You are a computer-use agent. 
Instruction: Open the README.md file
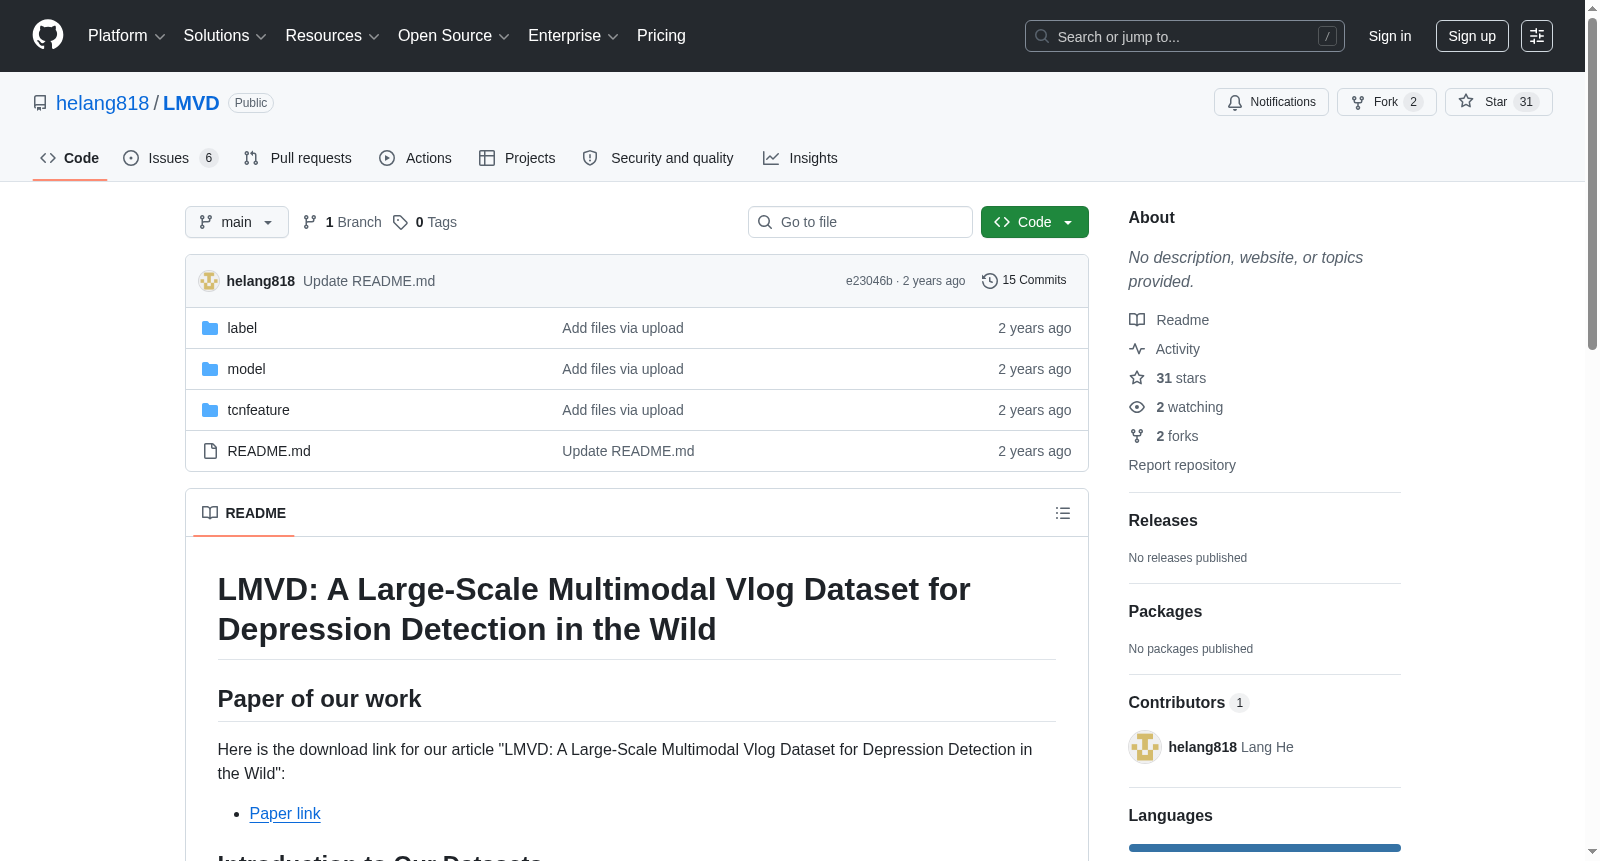pyautogui.click(x=269, y=451)
